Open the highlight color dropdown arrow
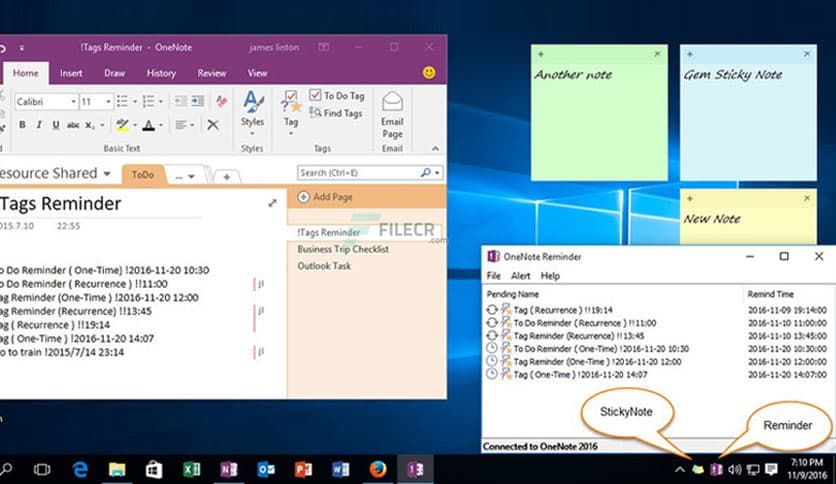The height and width of the screenshot is (484, 836). pos(134,125)
